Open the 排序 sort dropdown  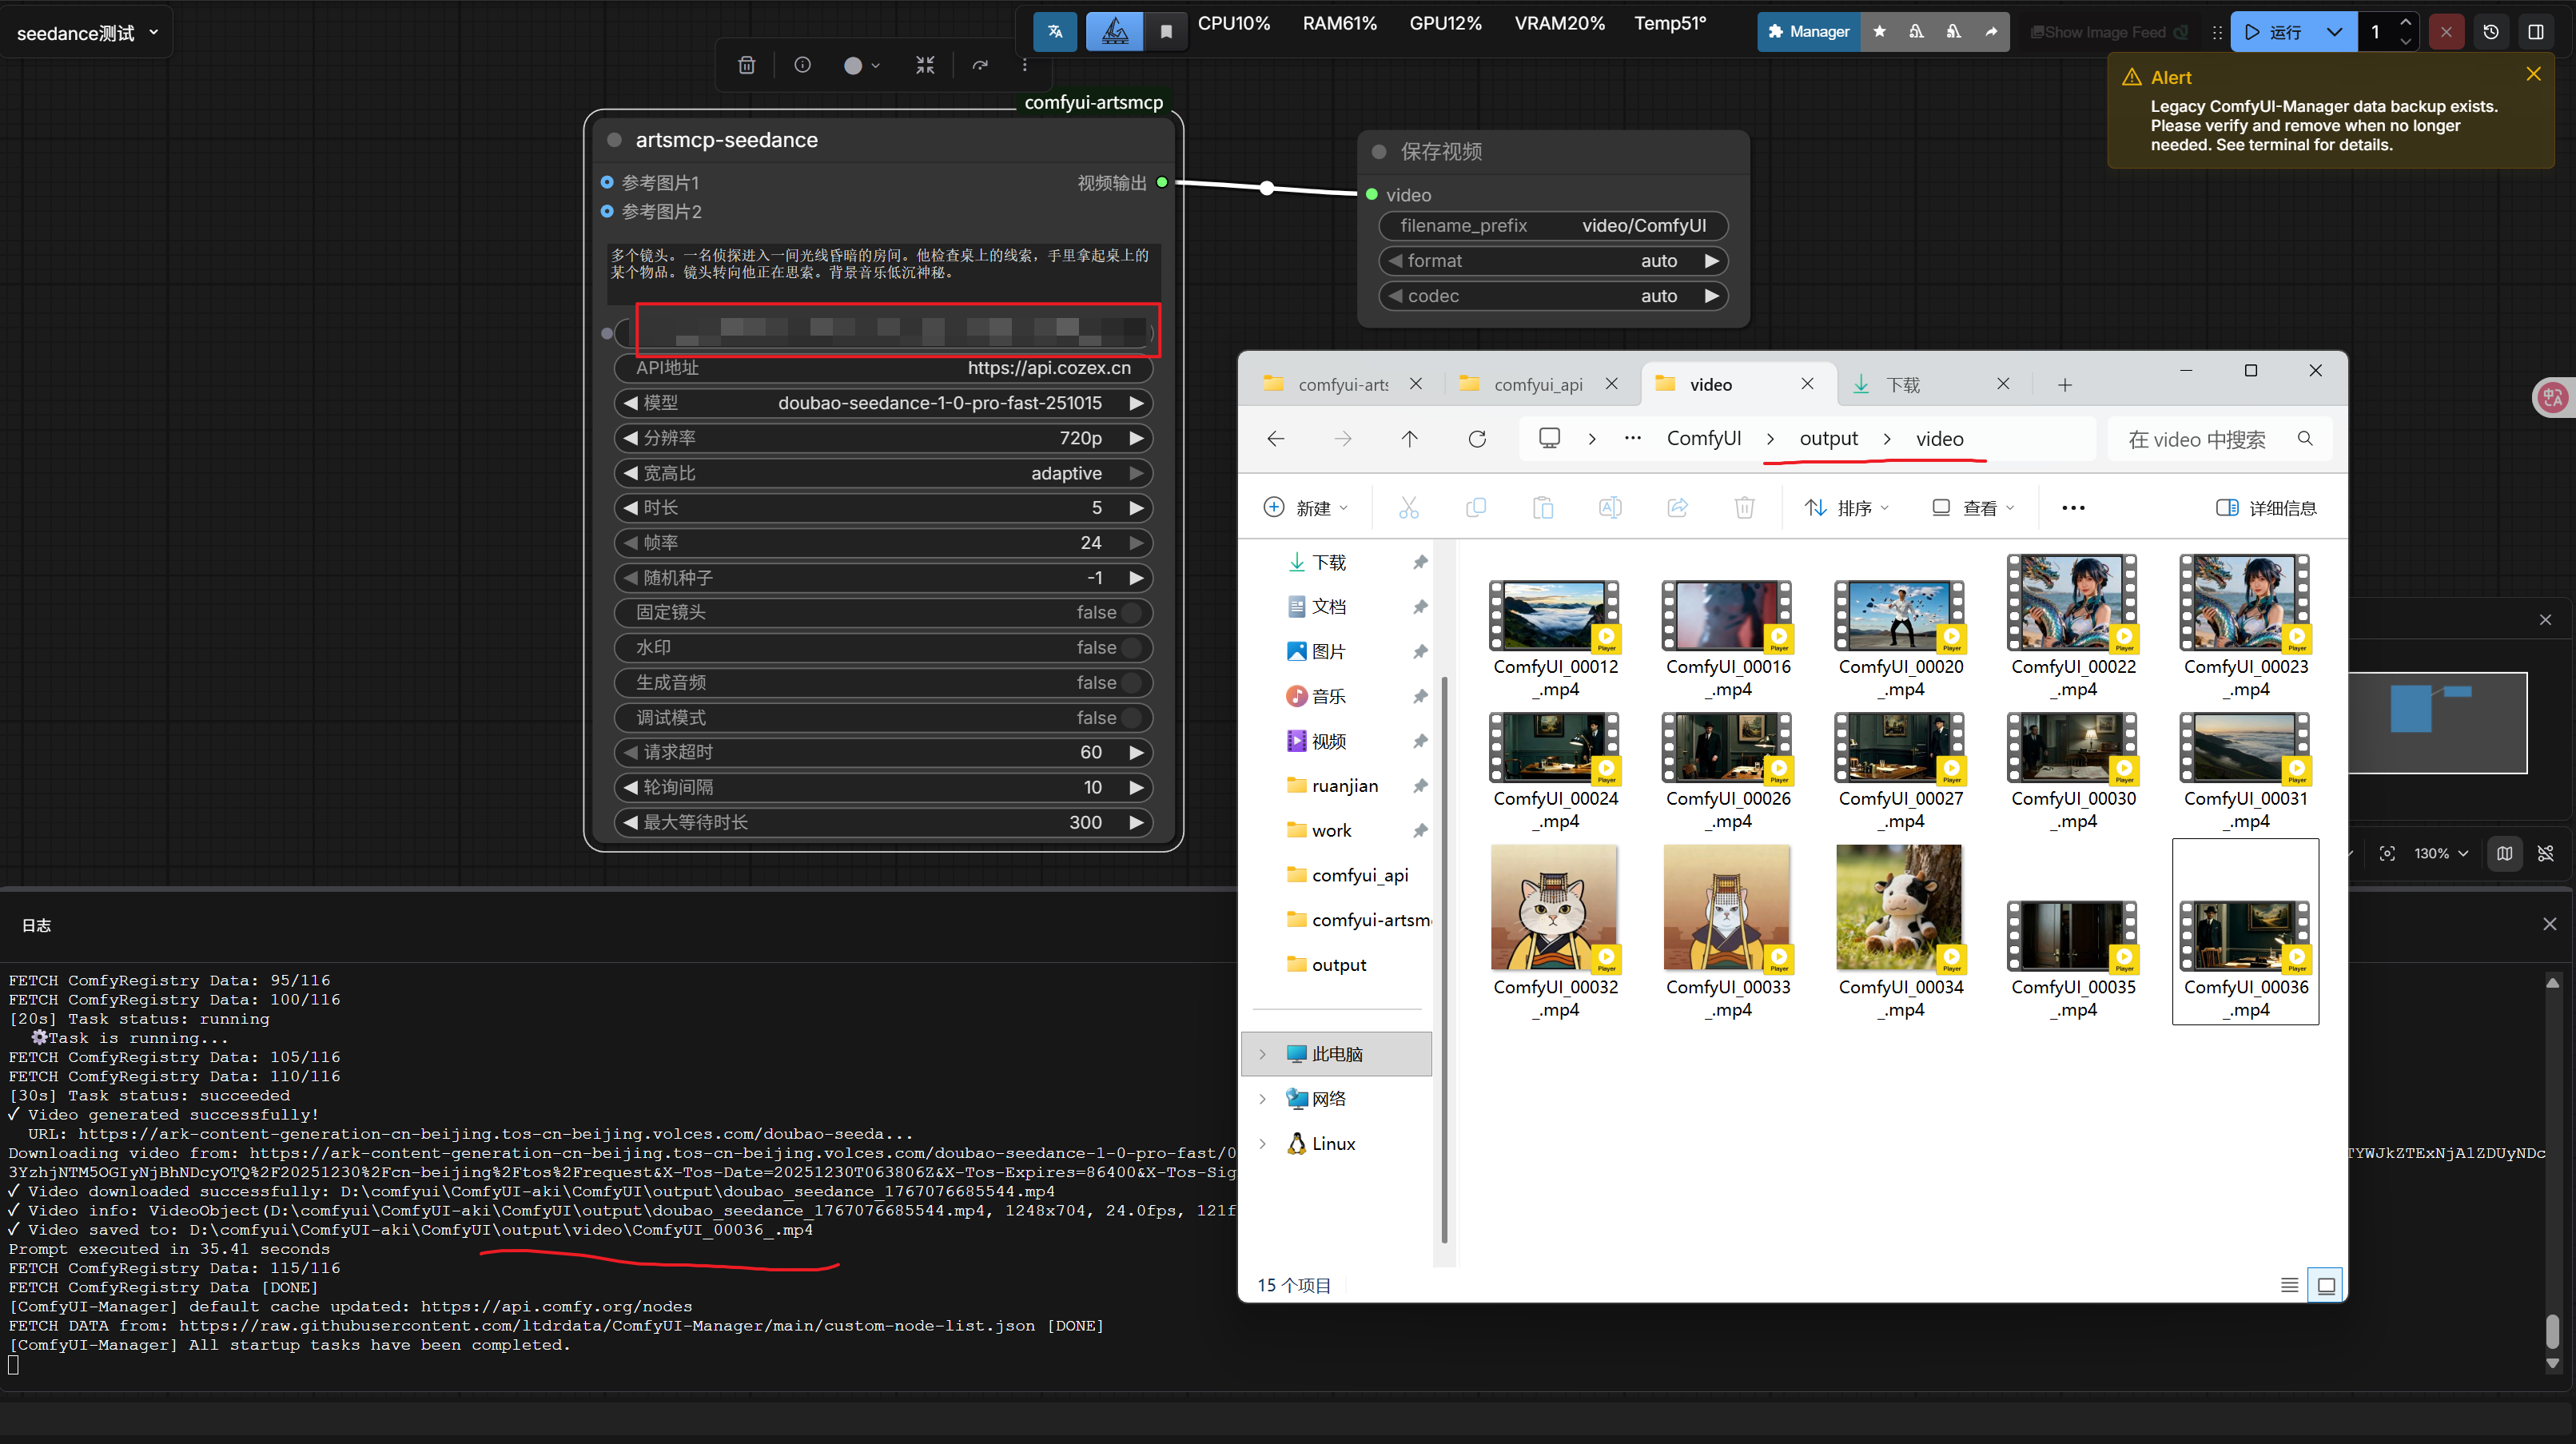pyautogui.click(x=1846, y=508)
